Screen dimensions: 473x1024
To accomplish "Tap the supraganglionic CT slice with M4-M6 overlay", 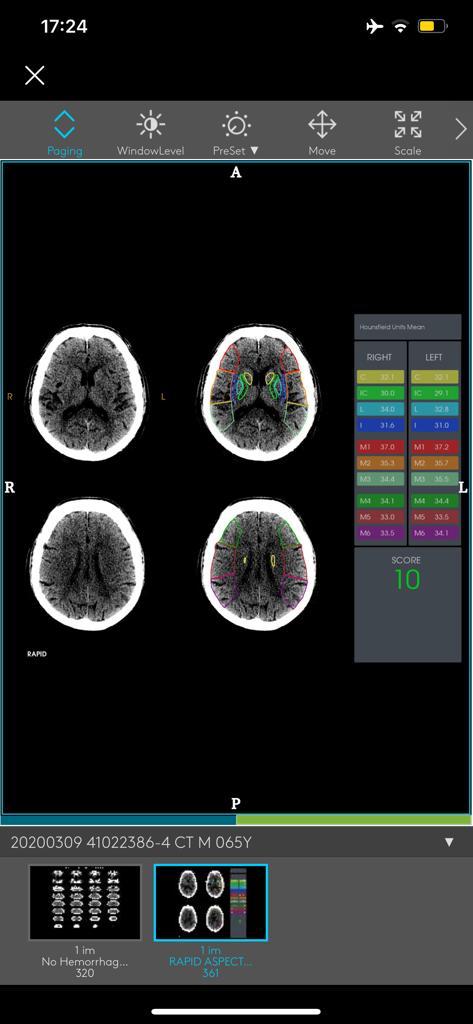I will click(x=260, y=564).
